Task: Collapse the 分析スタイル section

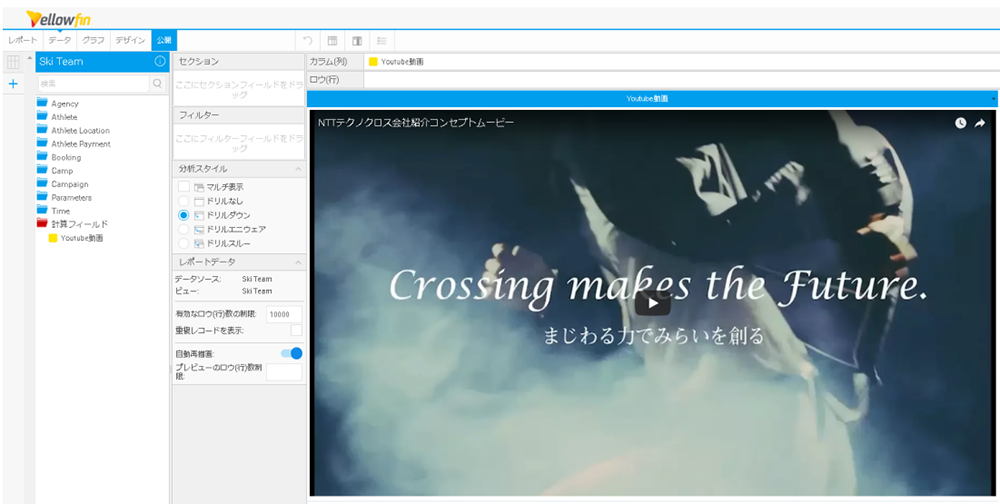Action: pyautogui.click(x=297, y=169)
